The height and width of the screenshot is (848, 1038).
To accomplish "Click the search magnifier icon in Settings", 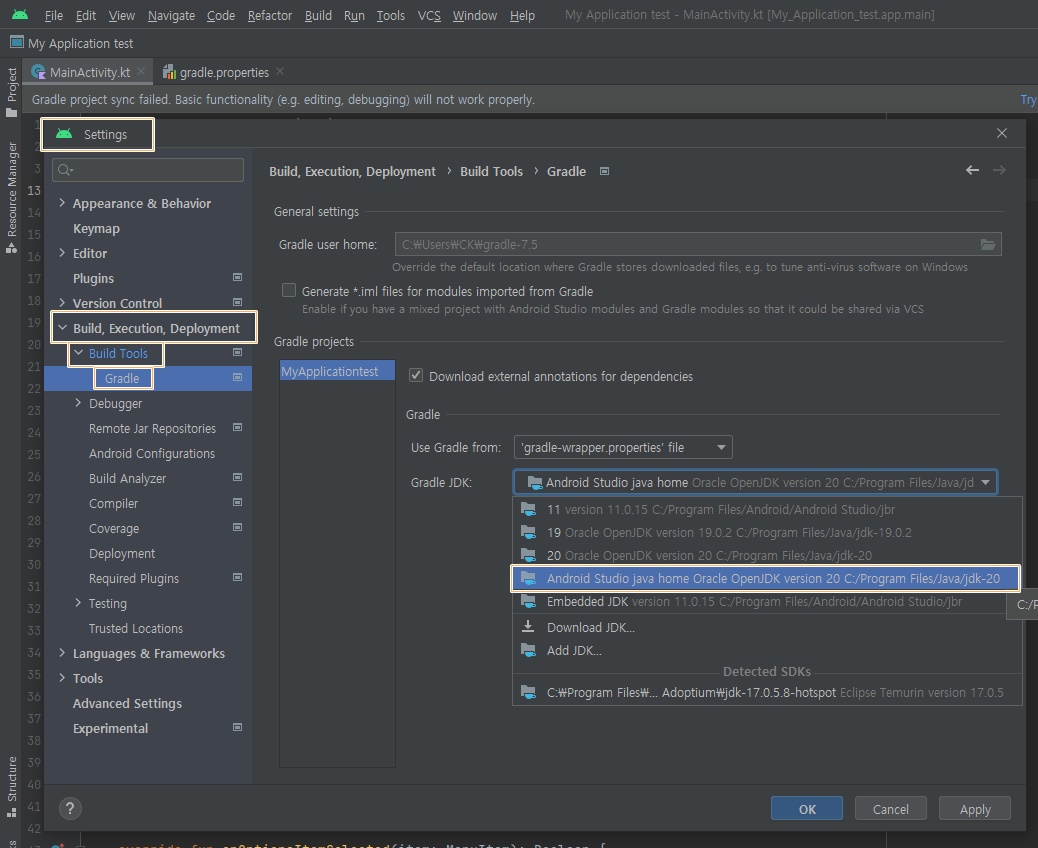I will tap(65, 170).
